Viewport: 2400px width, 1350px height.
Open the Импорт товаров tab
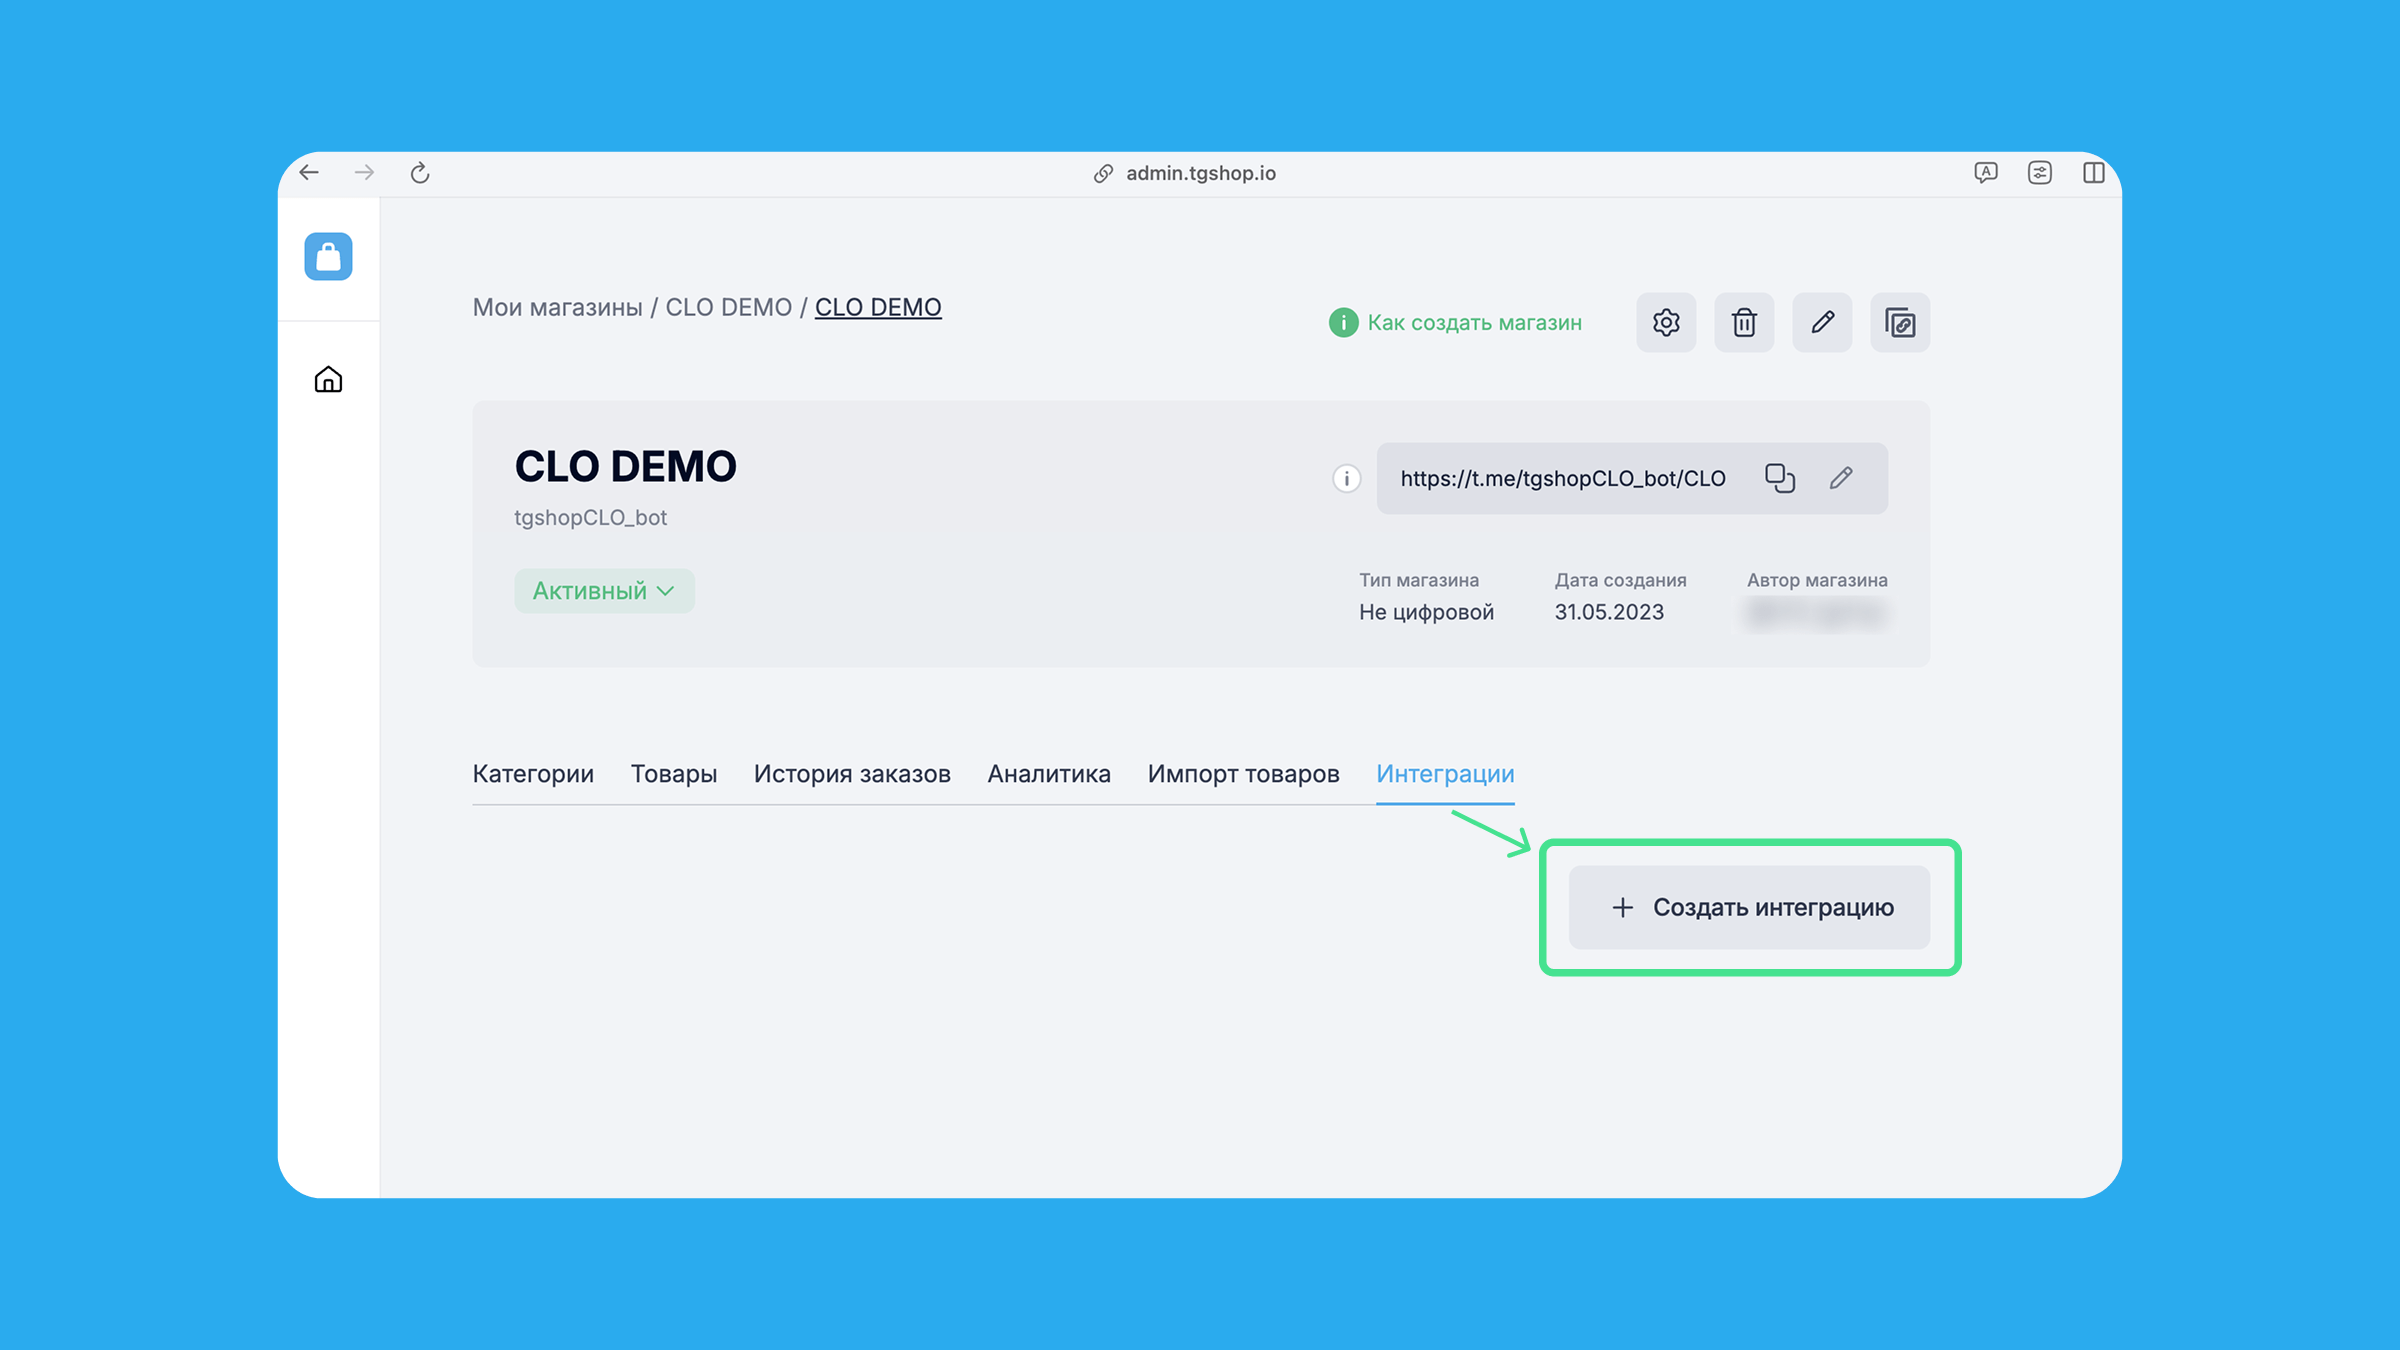(x=1243, y=774)
